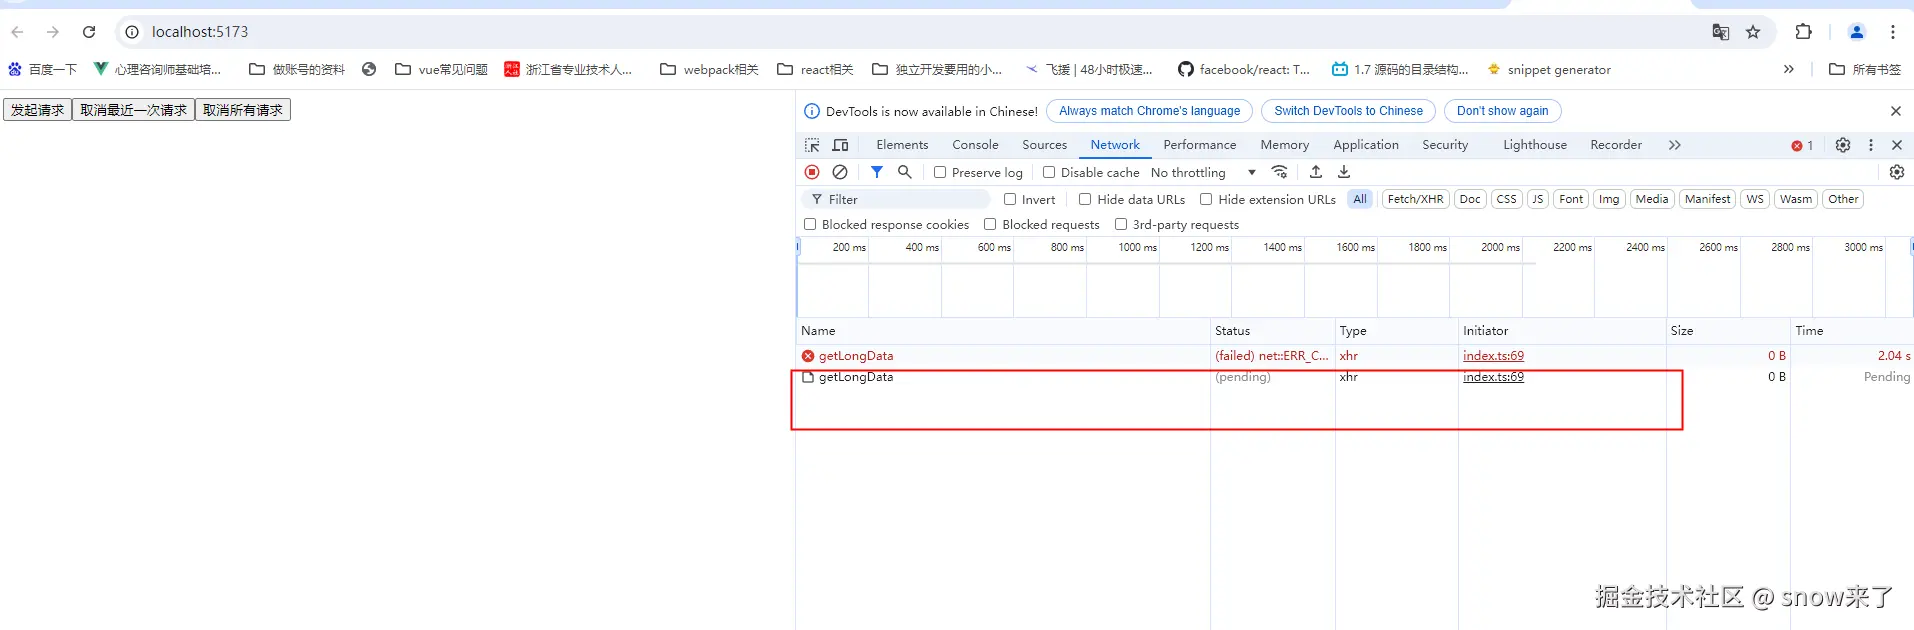1914x630 pixels.
Task: Check Blocked requests checkbox
Action: 990,224
